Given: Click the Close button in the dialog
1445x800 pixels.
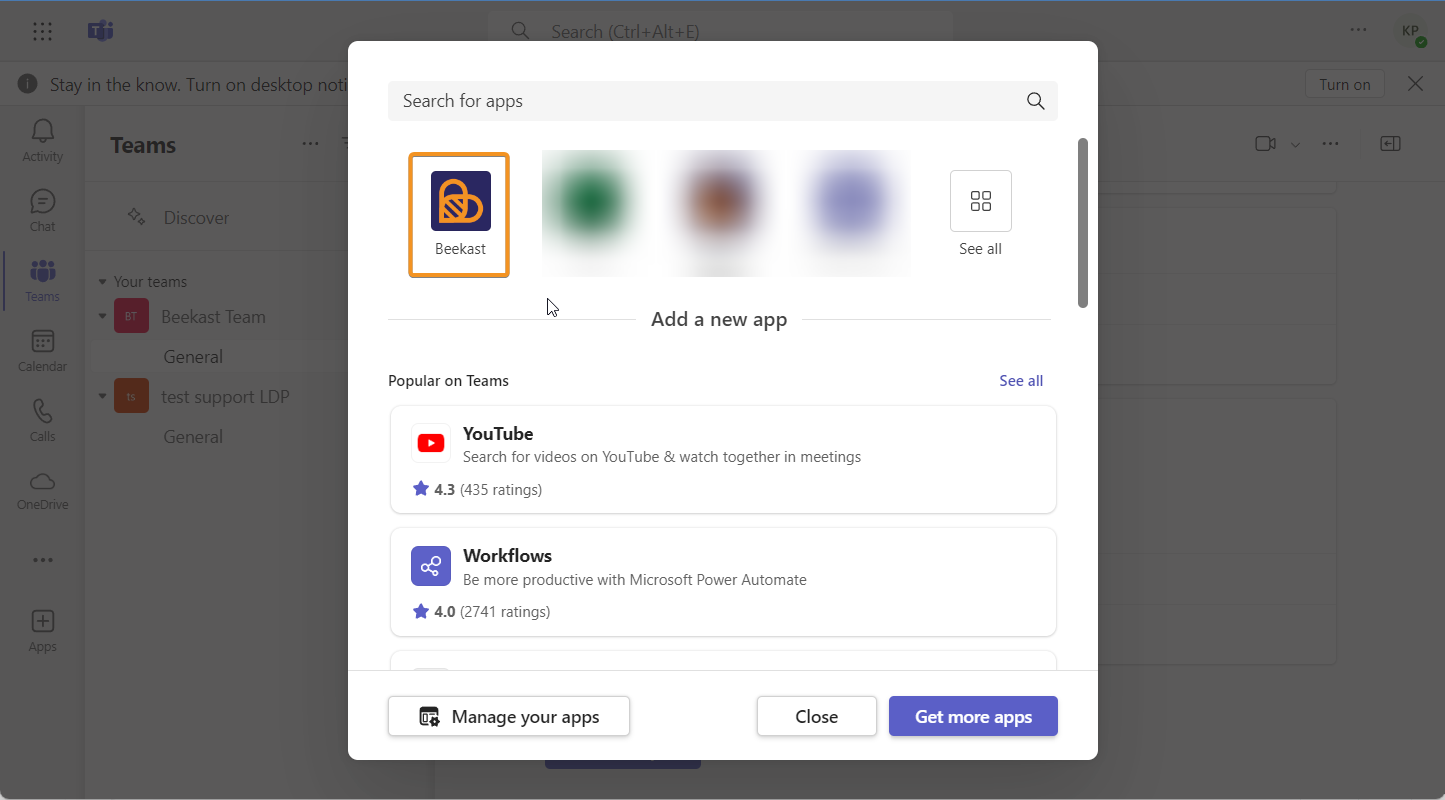Looking at the screenshot, I should pos(816,716).
